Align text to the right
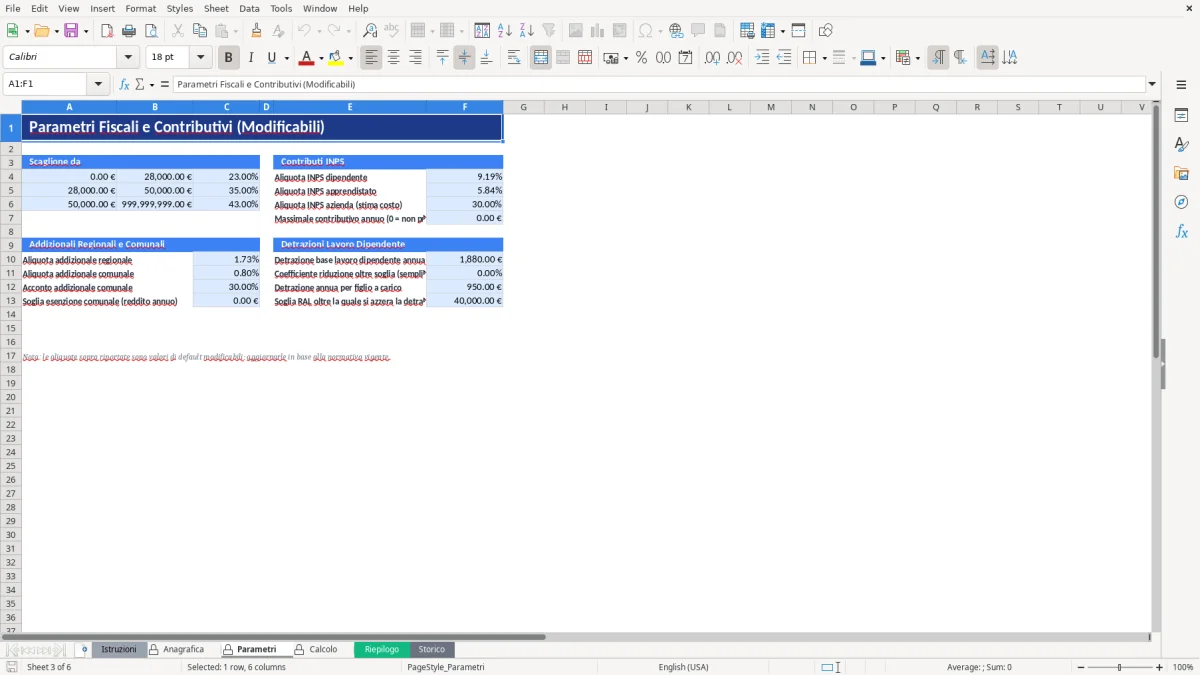 pyautogui.click(x=415, y=58)
